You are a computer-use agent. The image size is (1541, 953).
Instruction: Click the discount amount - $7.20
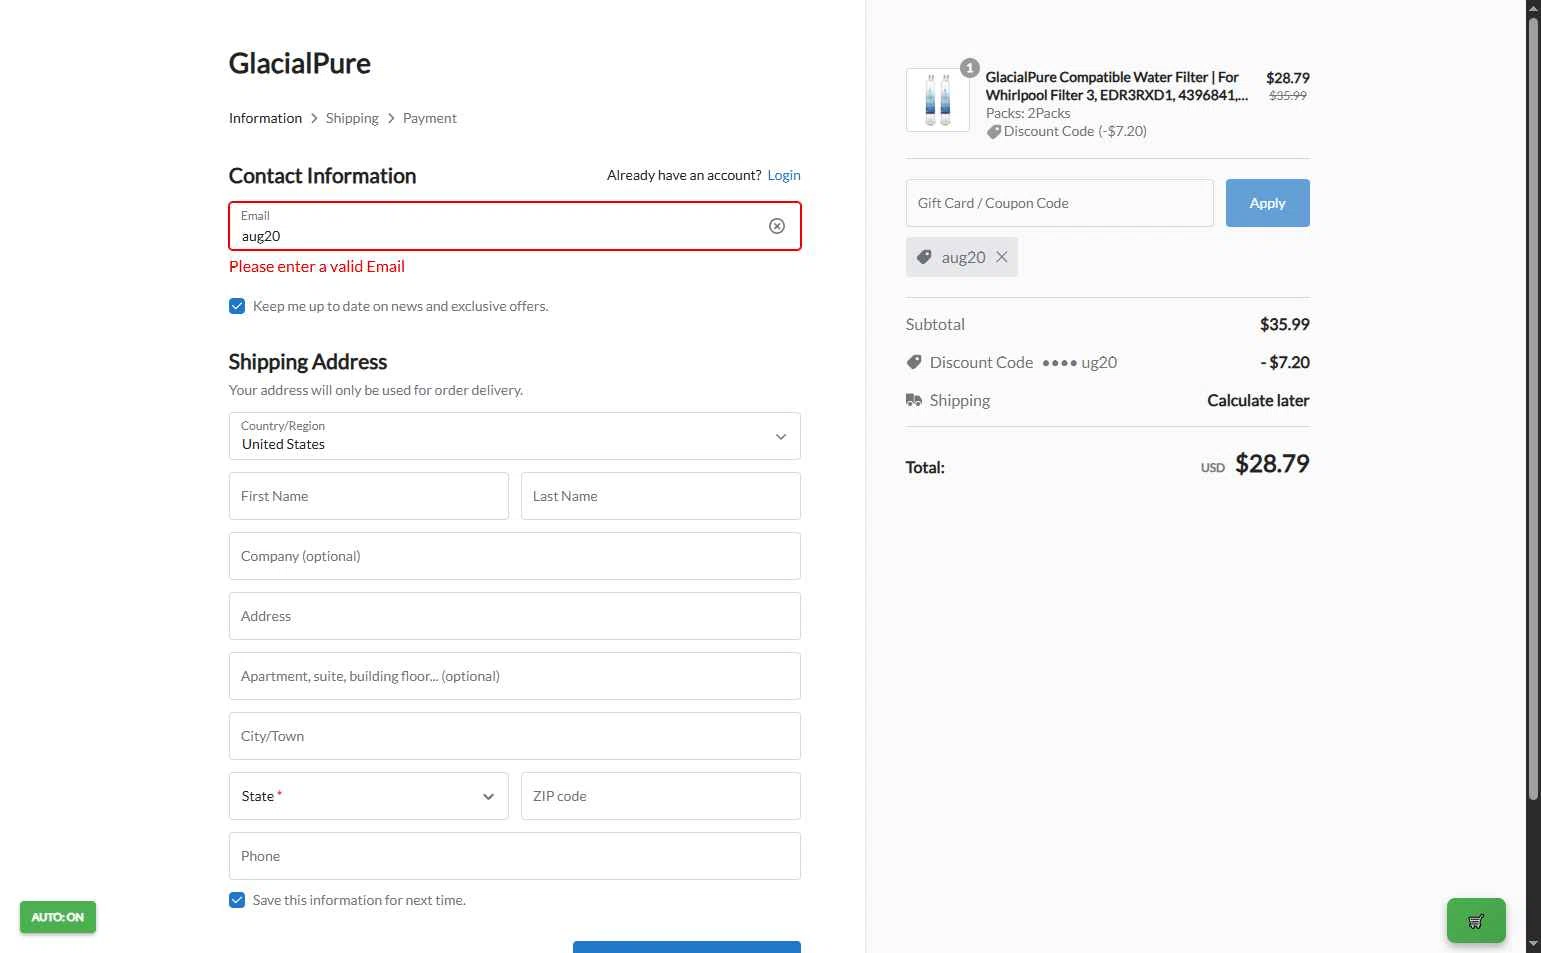[1285, 362]
